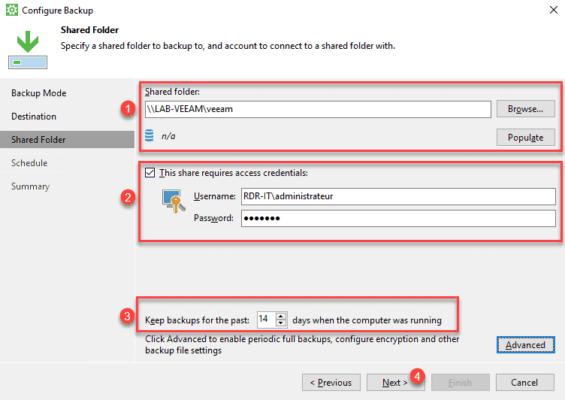565x400 pixels.
Task: Click the Configure Backup gear icon
Action: 12,10
